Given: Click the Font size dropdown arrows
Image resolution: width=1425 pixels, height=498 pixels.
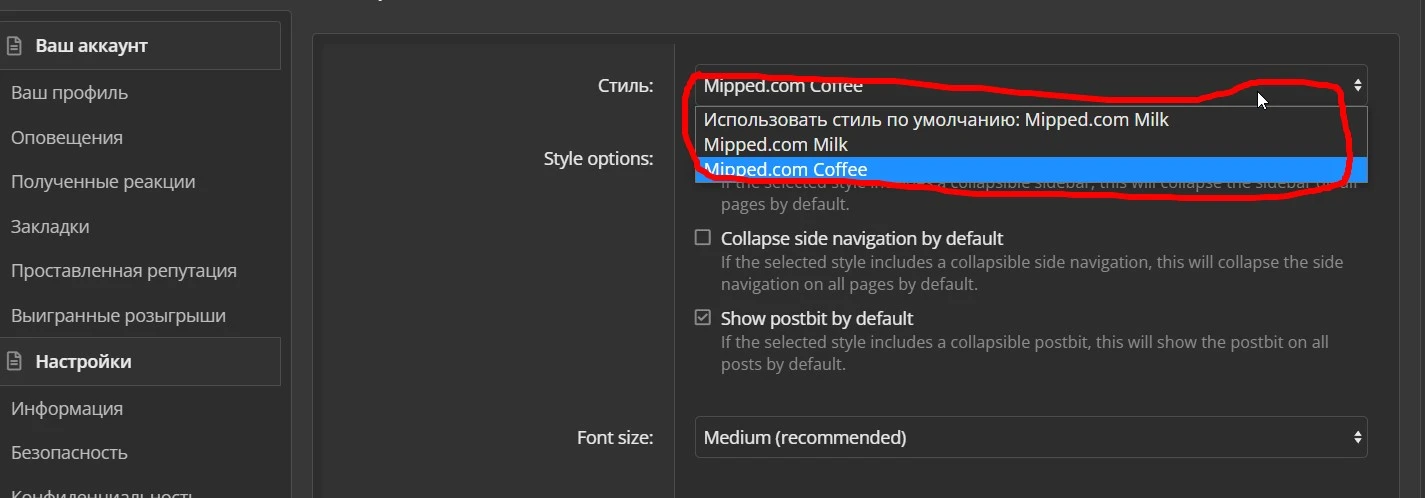Looking at the screenshot, I should click(x=1357, y=437).
